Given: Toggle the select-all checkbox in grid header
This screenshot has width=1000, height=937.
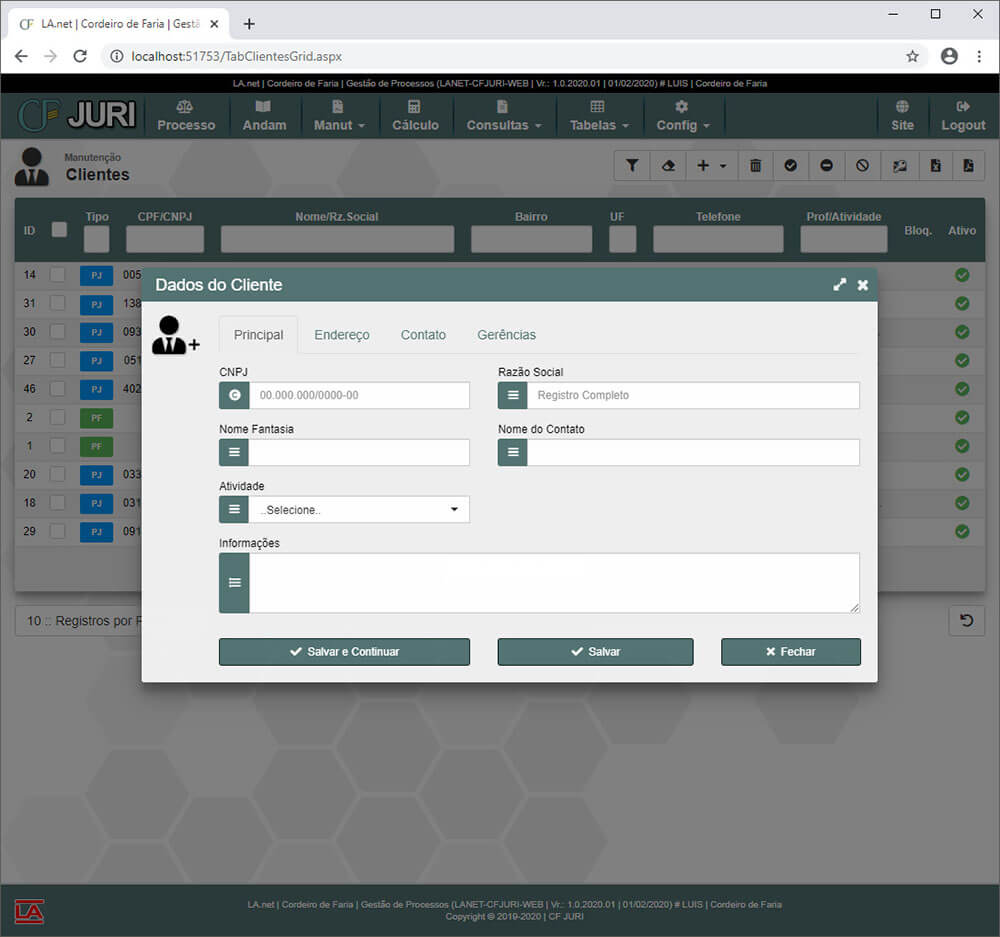Looking at the screenshot, I should 59,229.
